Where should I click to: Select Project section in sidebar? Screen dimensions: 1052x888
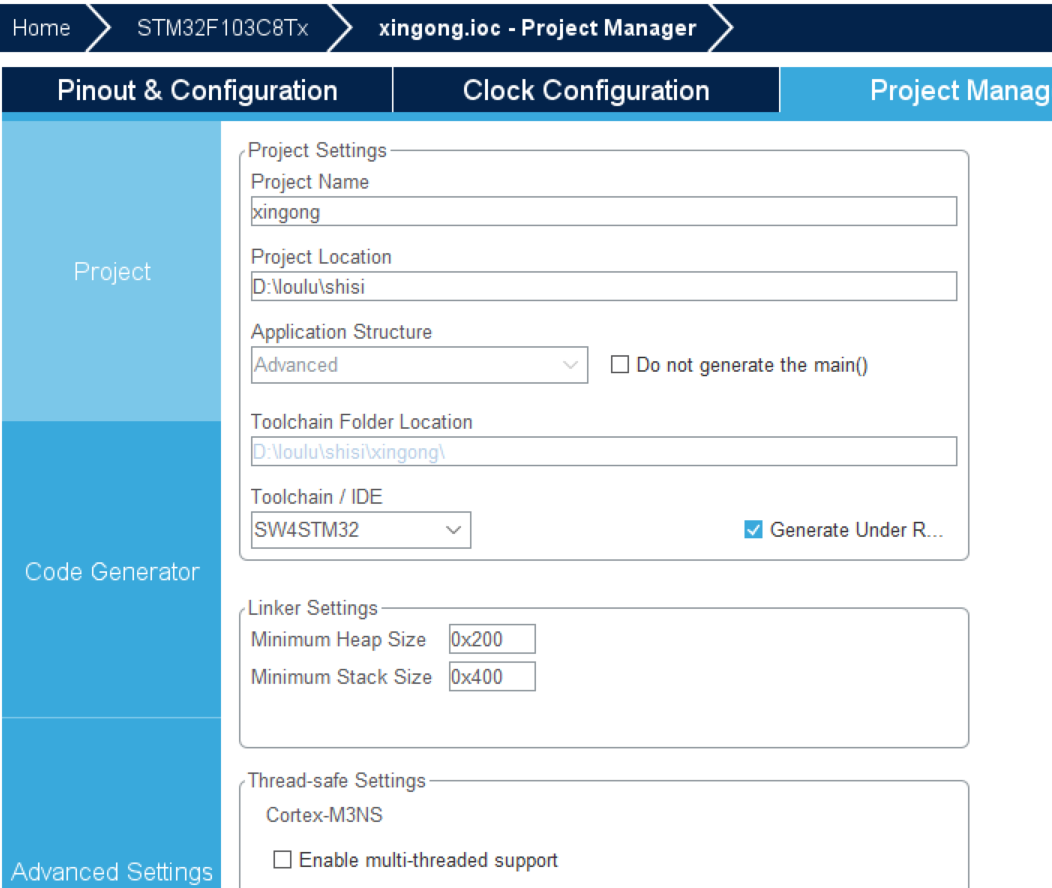pyautogui.click(x=111, y=271)
